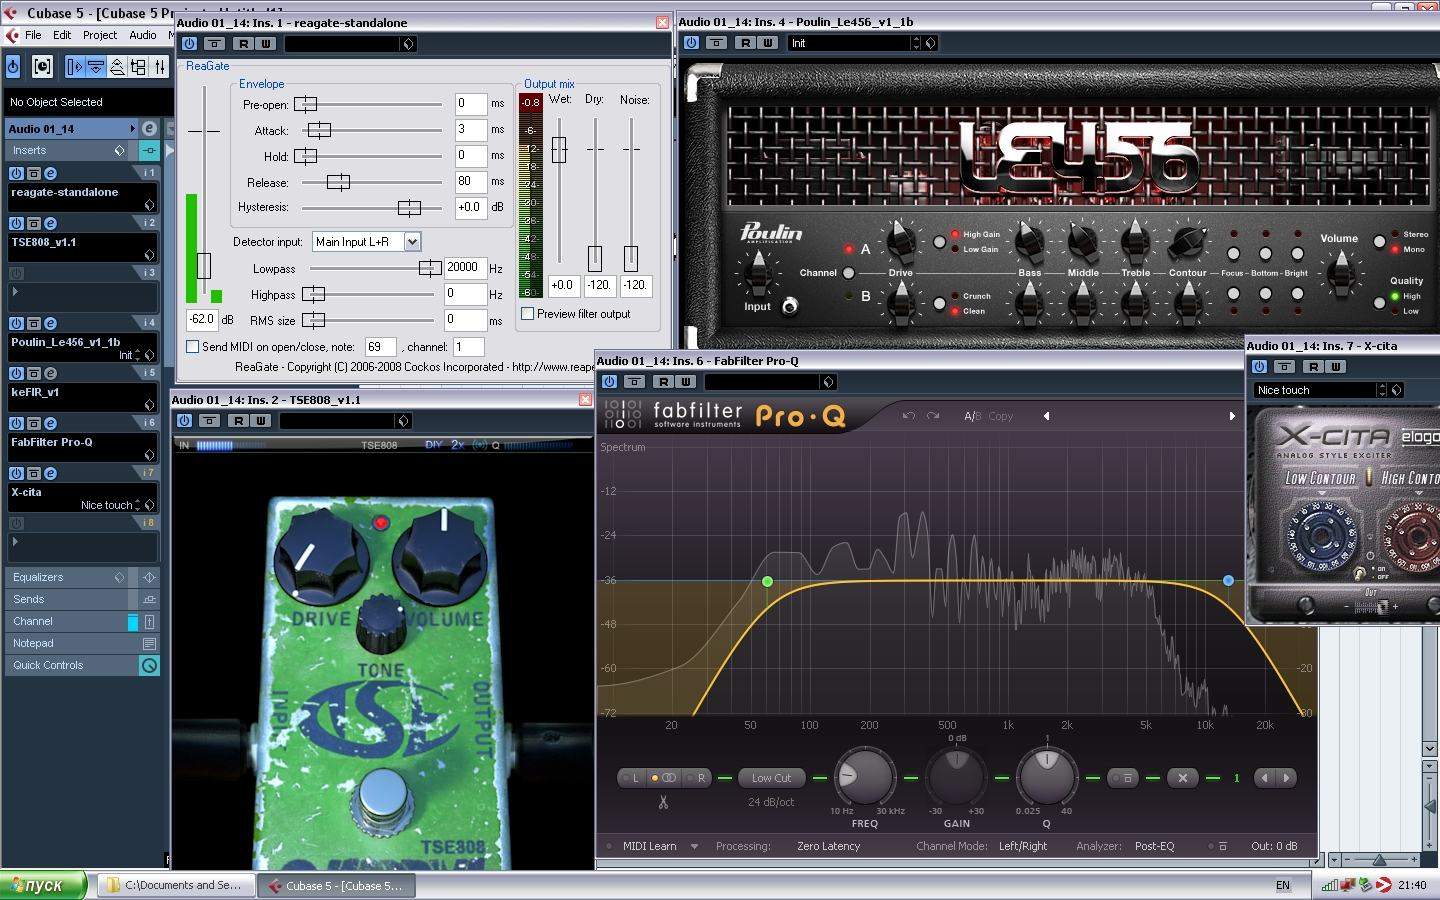Click the Low Cut filter shape button
1440x900 pixels.
click(x=771, y=778)
